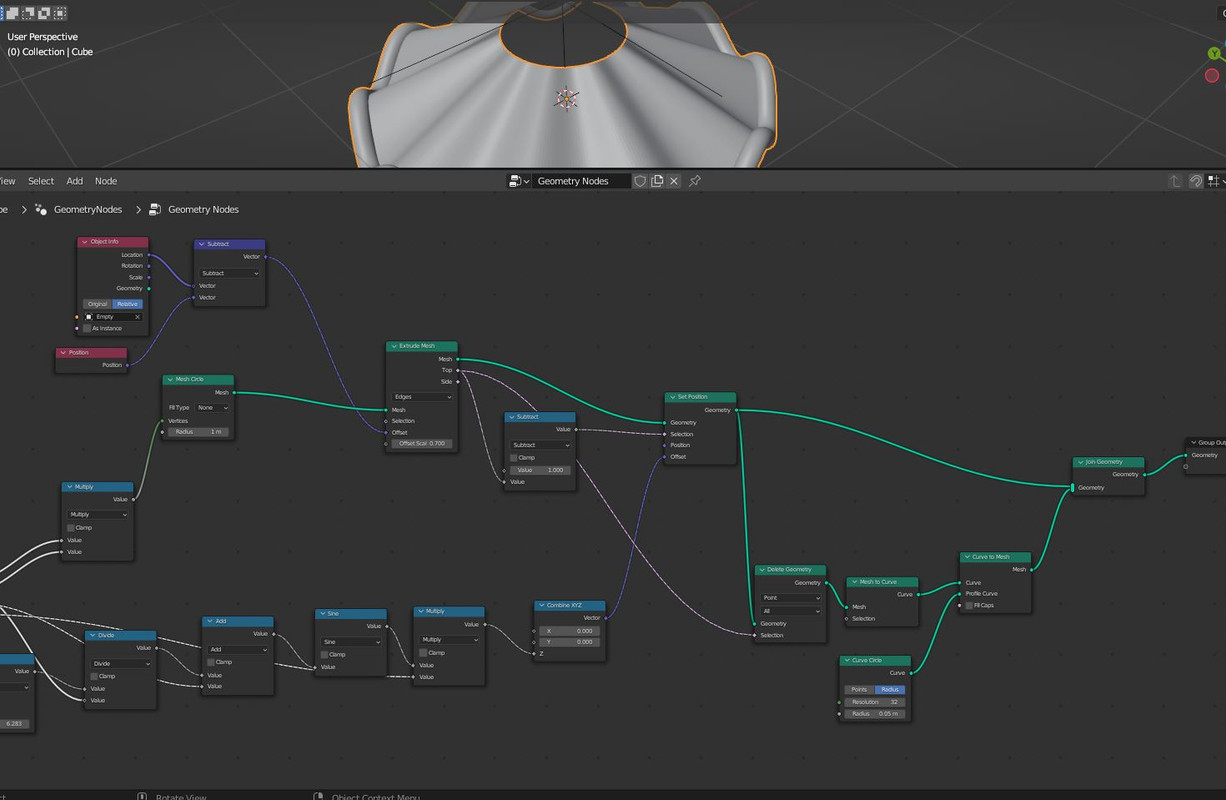1226x800 pixels.
Task: Click the red axis gizmo ball
Action: [1212, 75]
